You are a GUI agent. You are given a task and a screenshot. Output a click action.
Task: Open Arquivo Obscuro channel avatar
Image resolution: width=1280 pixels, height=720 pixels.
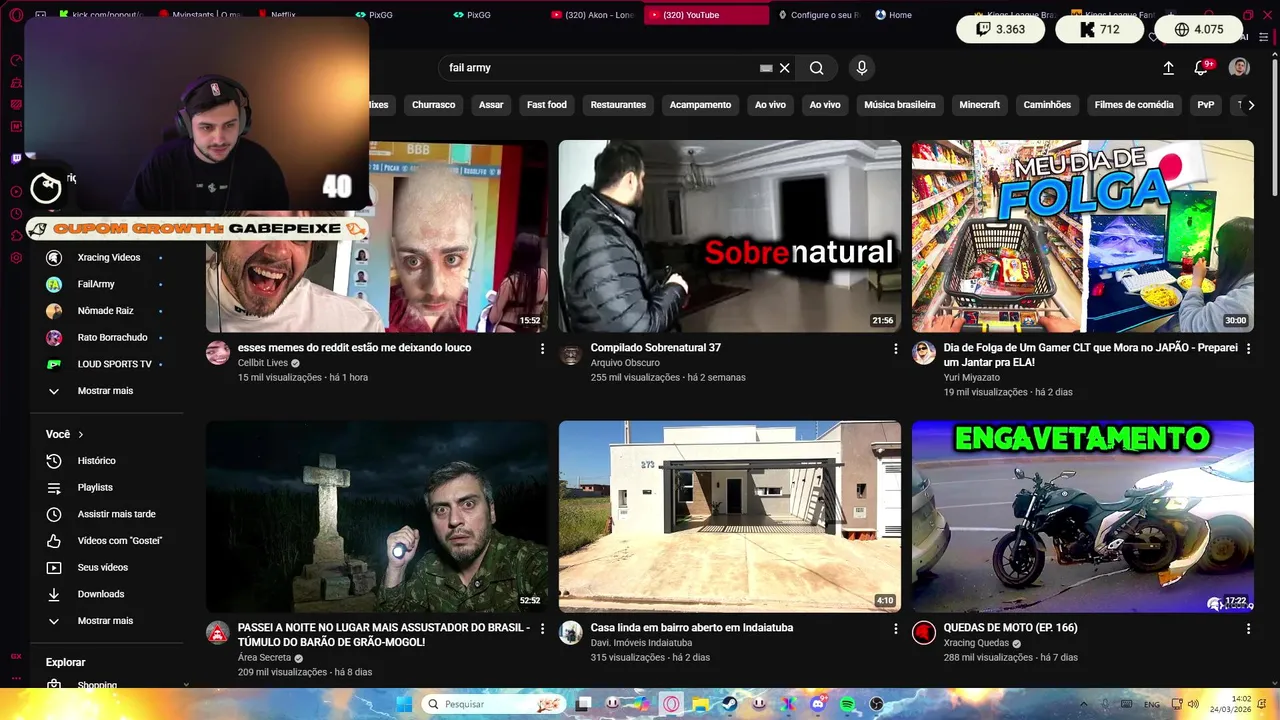tap(571, 352)
